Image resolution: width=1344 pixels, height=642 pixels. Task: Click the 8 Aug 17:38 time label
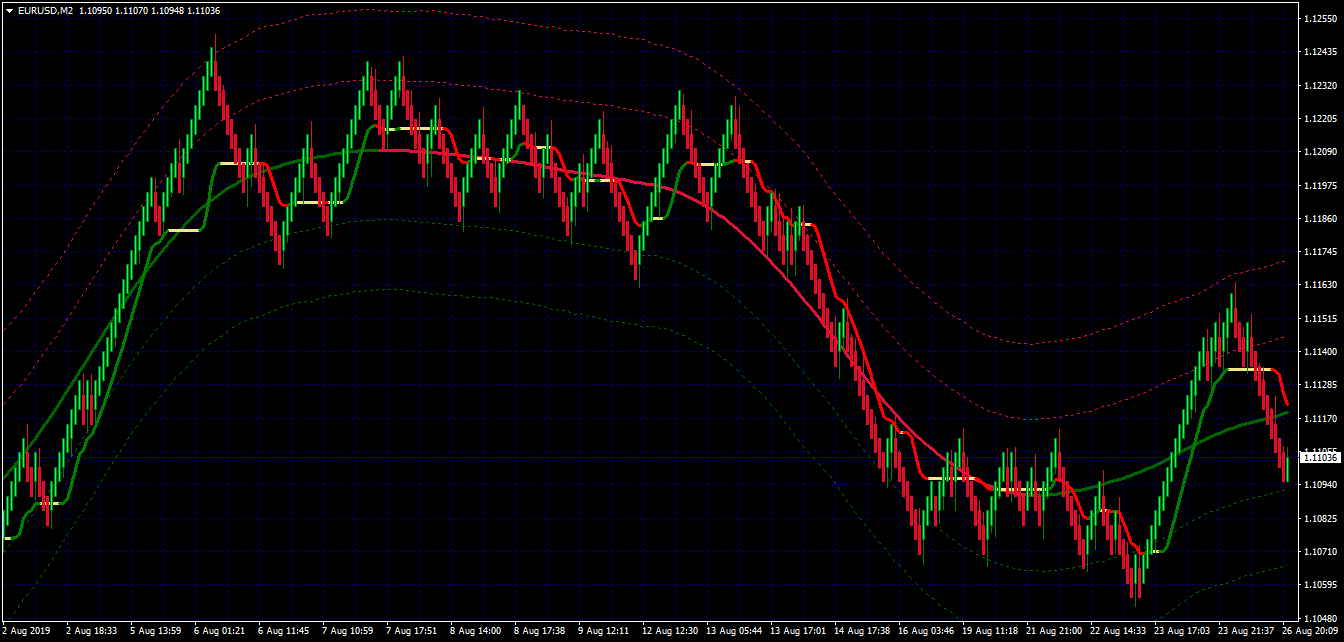(539, 632)
